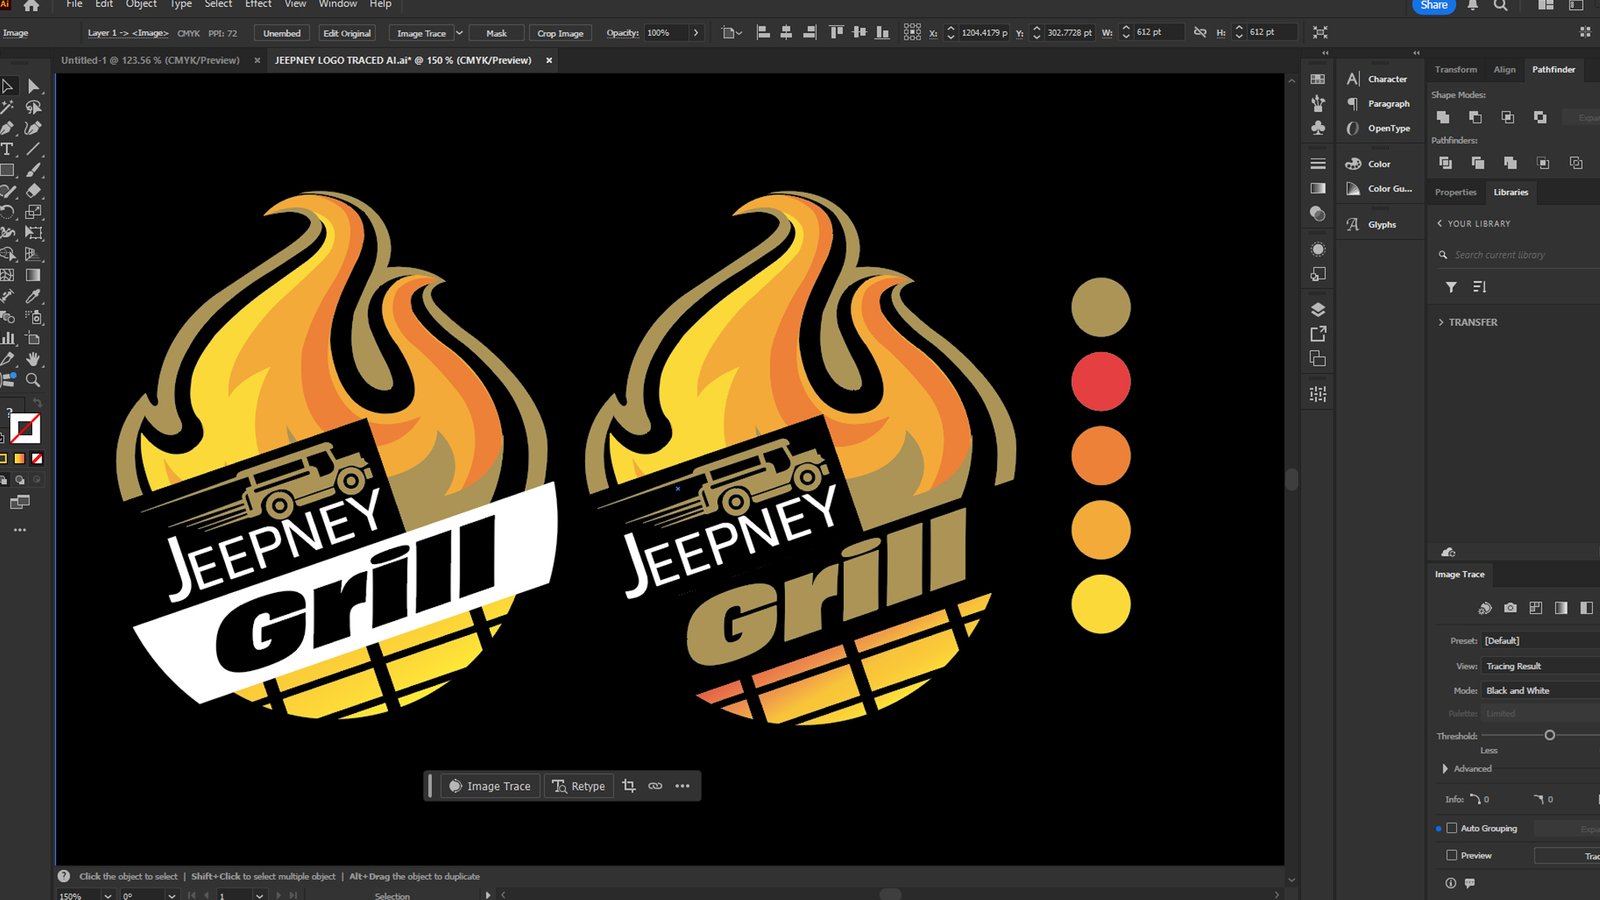Open the Asset Export panel icon
Viewport: 1600px width, 900px height.
tap(1318, 333)
